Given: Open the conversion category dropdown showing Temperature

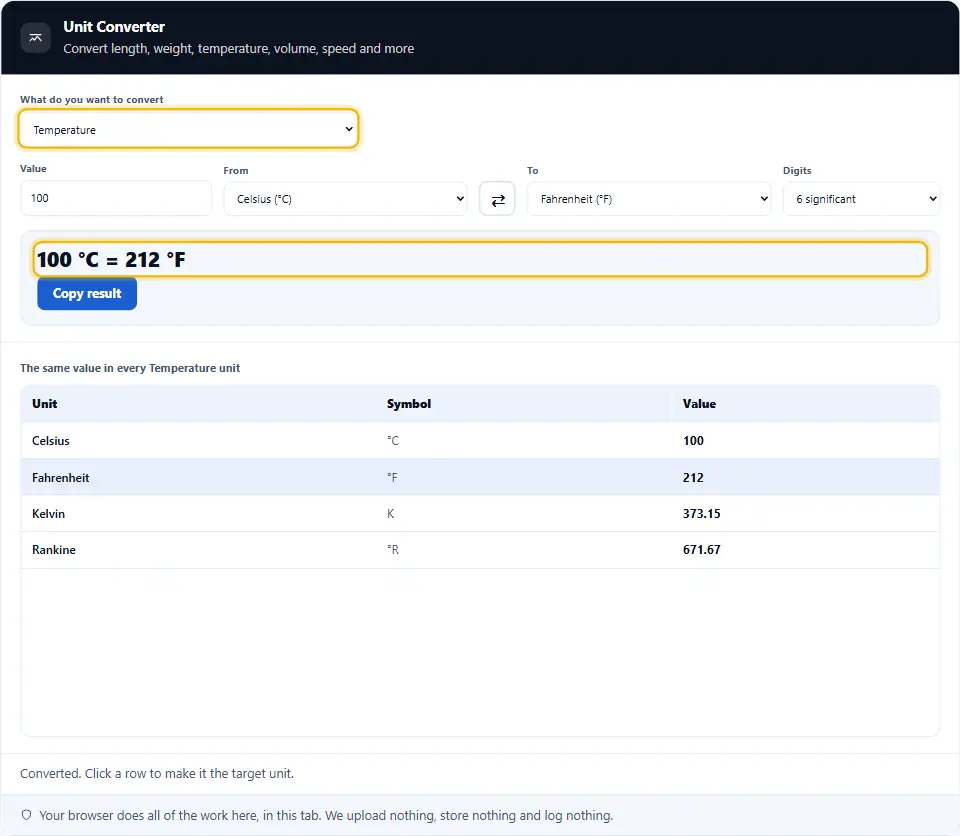Looking at the screenshot, I should (188, 129).
